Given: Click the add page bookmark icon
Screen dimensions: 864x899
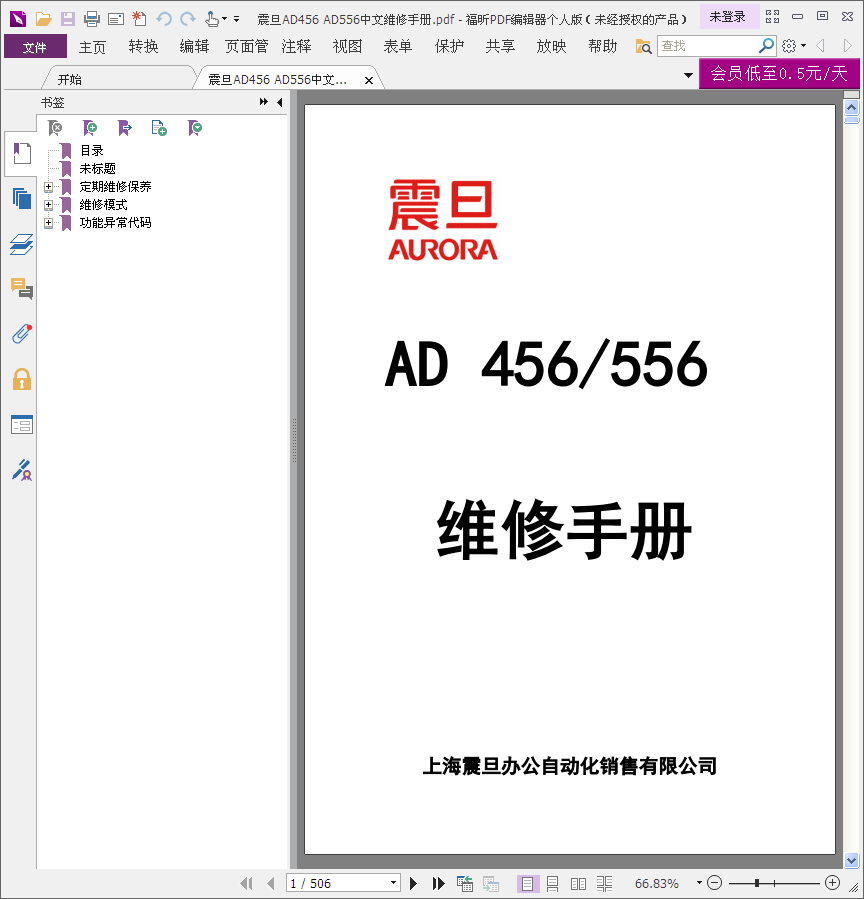Looking at the screenshot, I should point(159,128).
